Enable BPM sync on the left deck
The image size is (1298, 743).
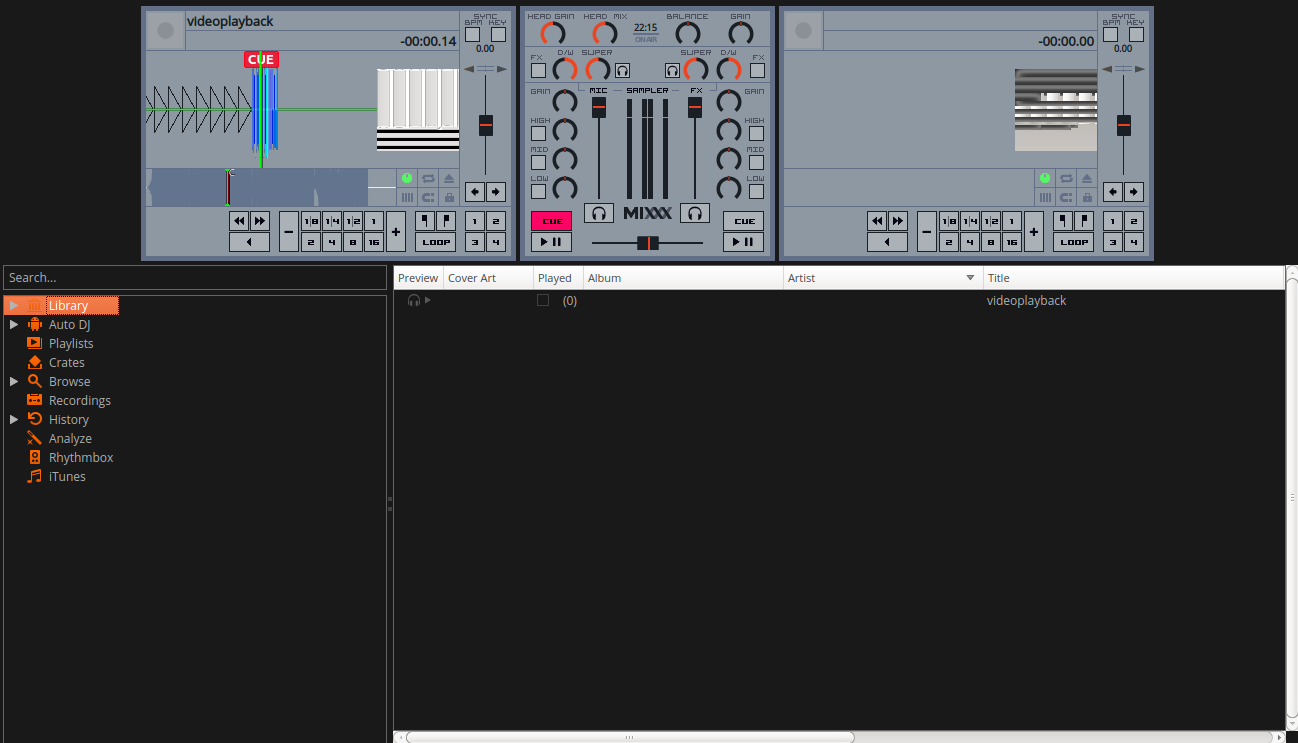472,34
